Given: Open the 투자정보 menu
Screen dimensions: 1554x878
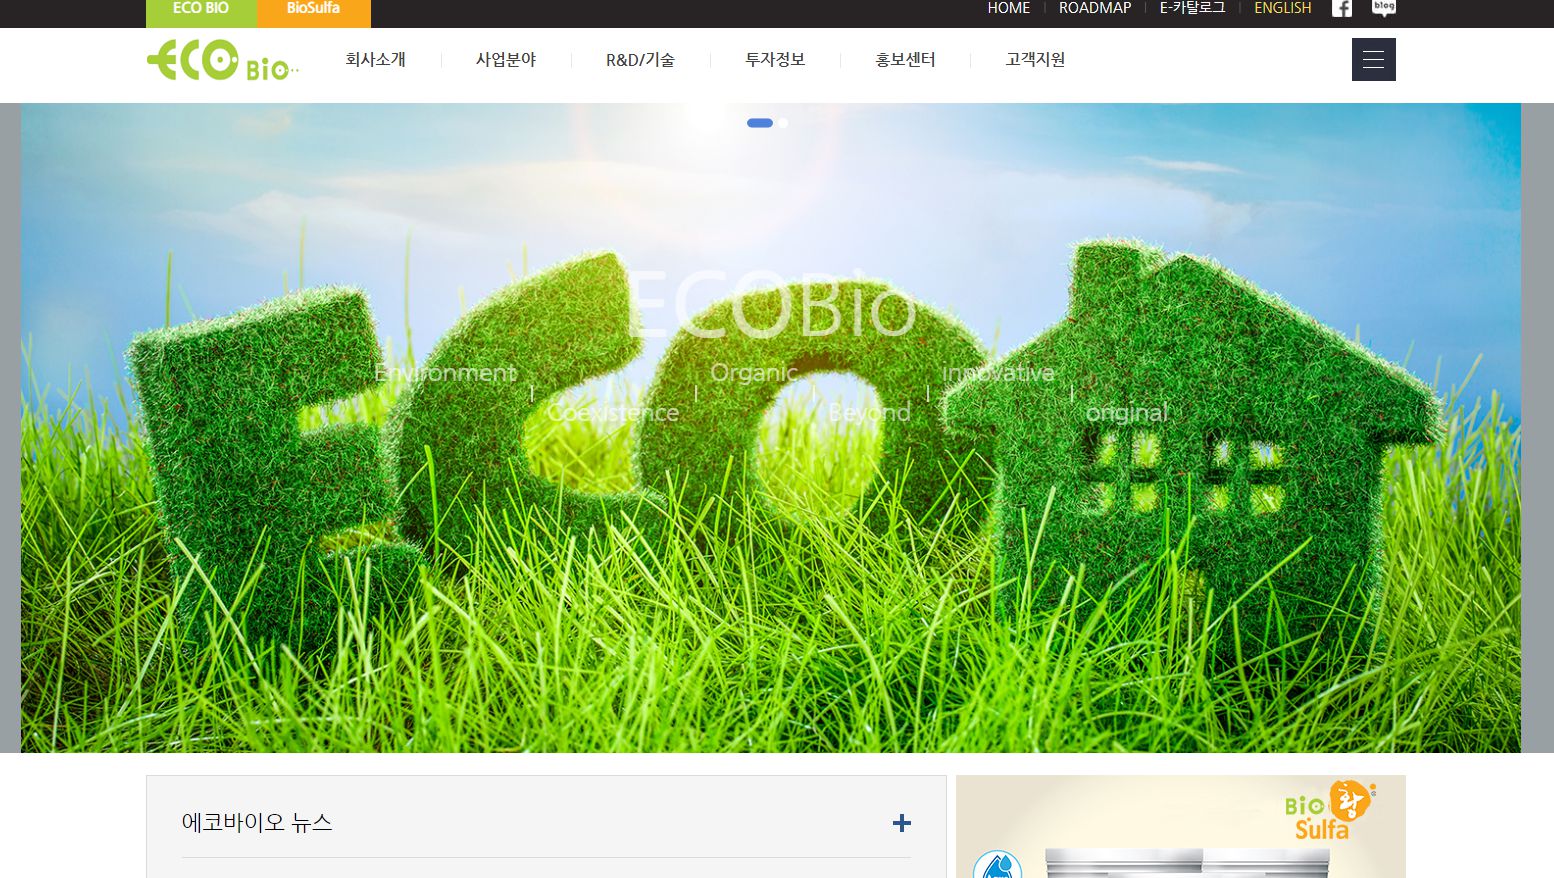Looking at the screenshot, I should click(x=774, y=60).
